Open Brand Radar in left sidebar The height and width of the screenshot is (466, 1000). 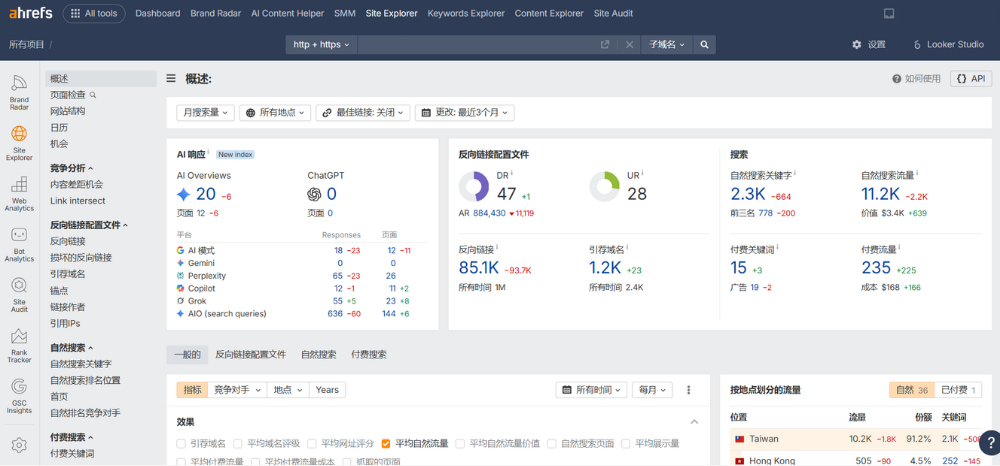(19, 93)
